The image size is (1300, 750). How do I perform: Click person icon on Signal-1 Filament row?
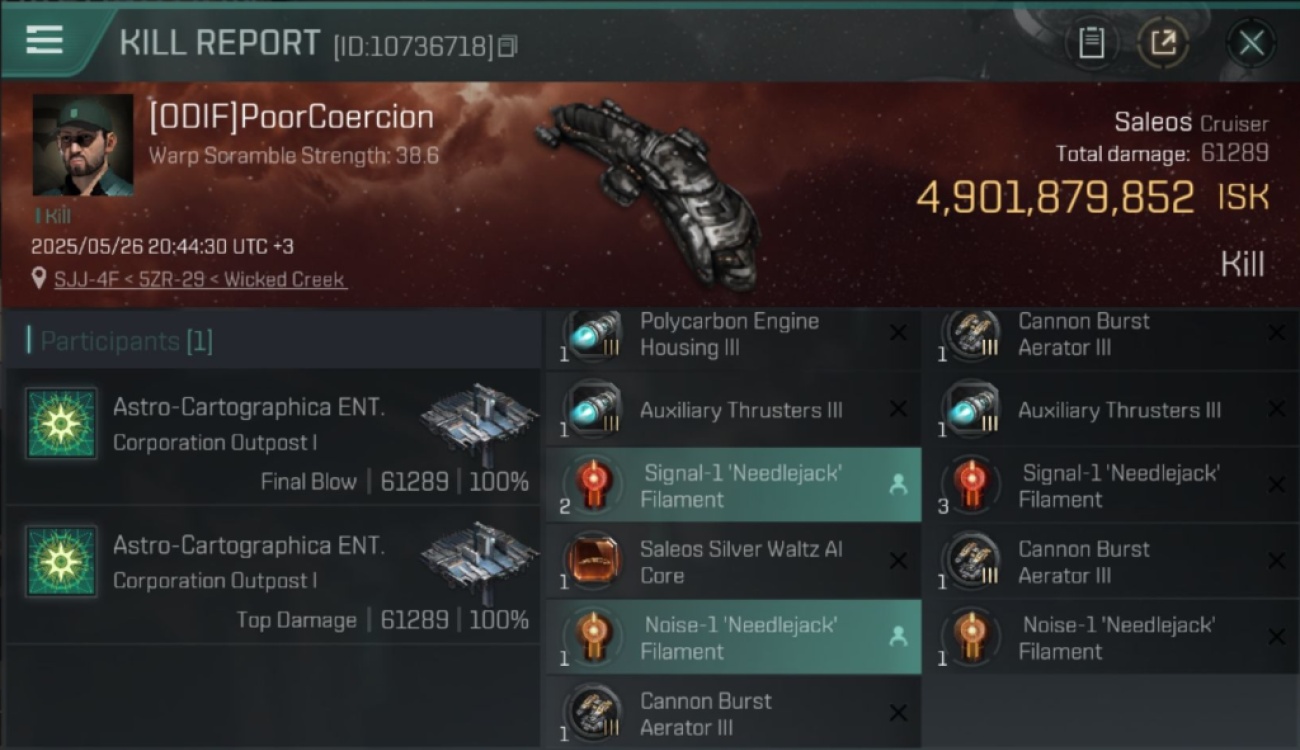click(x=897, y=485)
